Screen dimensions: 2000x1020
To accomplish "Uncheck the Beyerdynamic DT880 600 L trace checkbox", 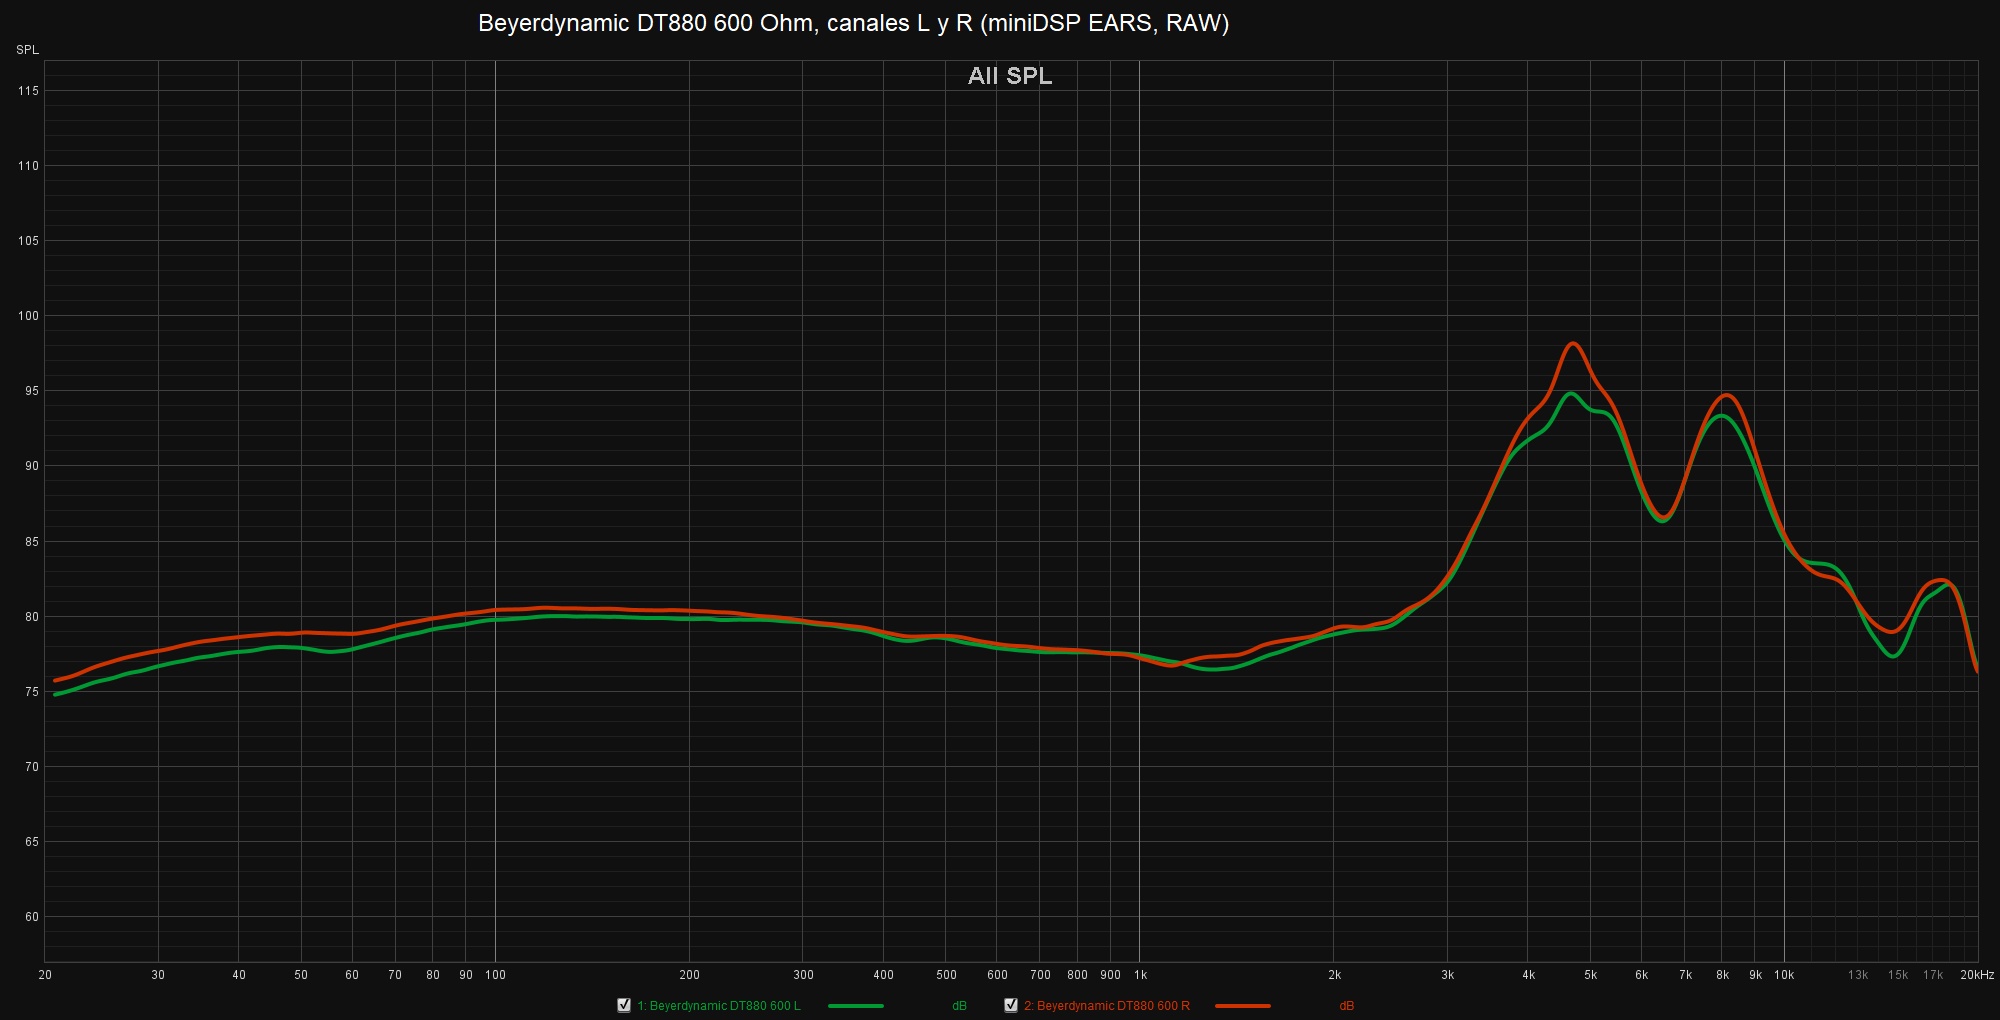I will pyautogui.click(x=624, y=1005).
